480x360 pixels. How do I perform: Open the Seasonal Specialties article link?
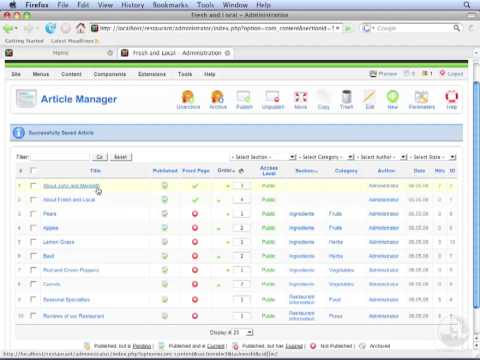point(66,299)
